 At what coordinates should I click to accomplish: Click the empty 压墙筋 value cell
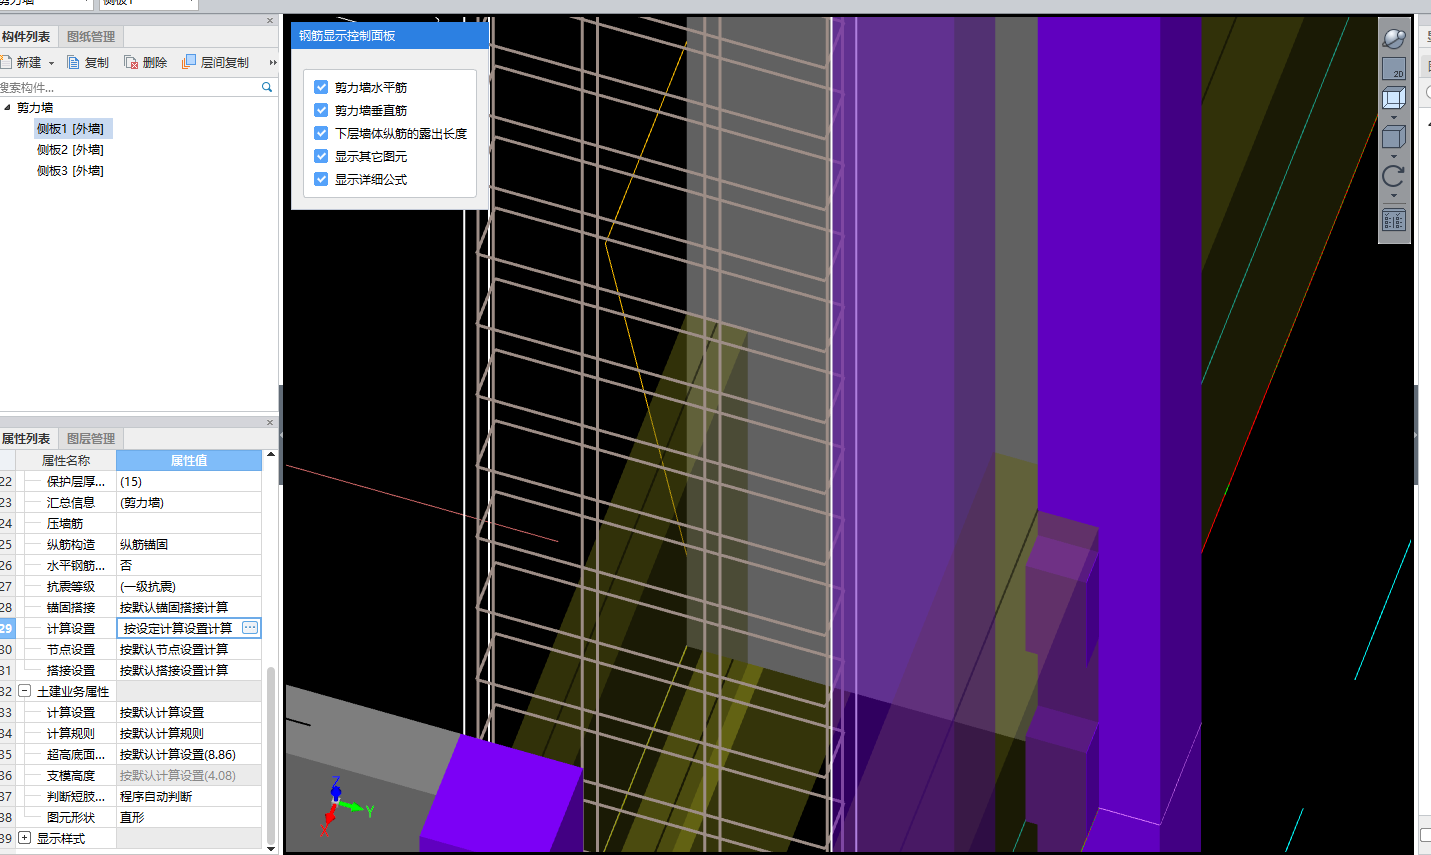point(189,523)
